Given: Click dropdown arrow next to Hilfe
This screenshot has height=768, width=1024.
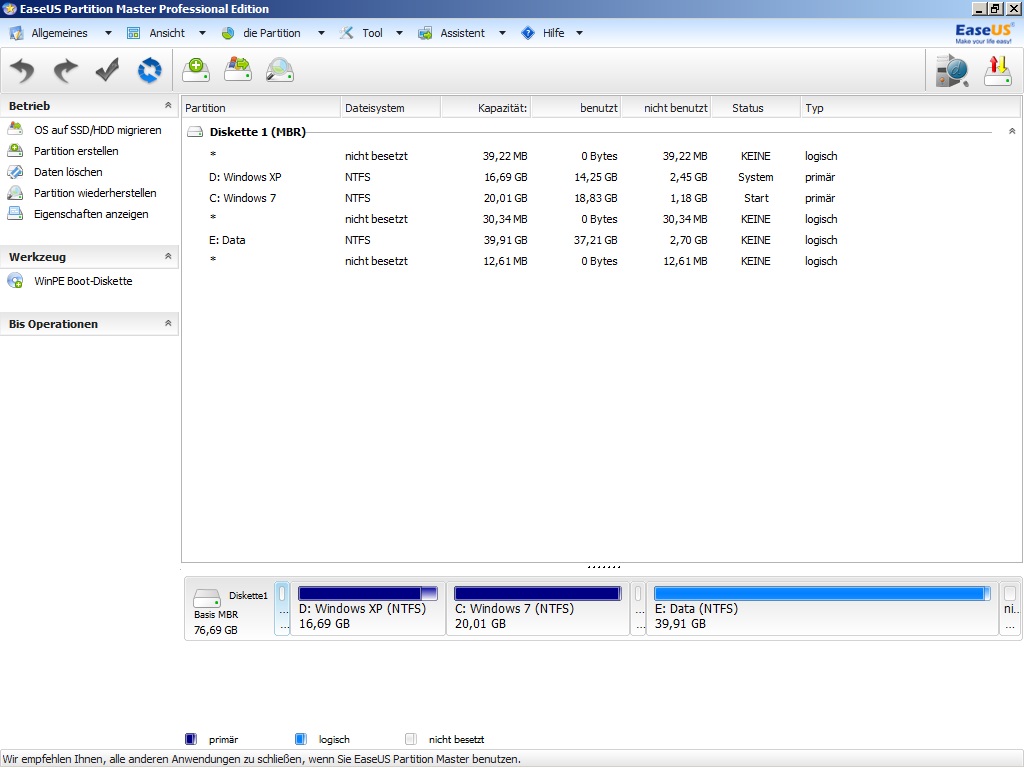Looking at the screenshot, I should (x=579, y=33).
